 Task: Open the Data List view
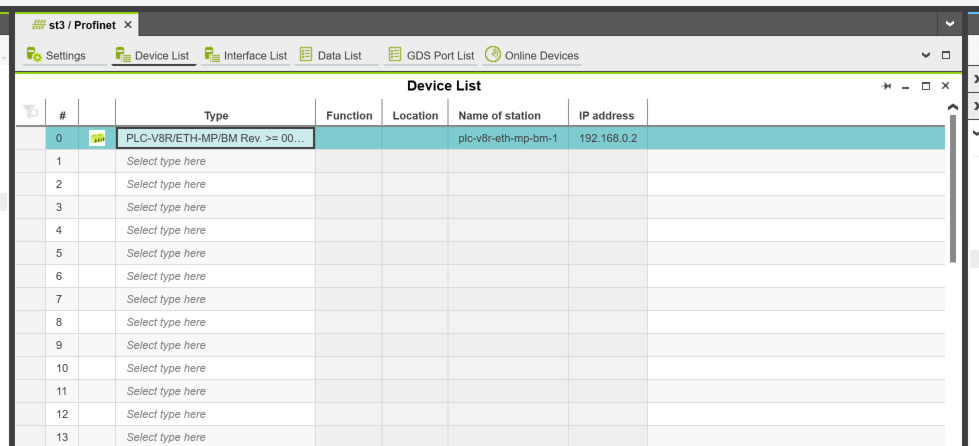point(331,56)
